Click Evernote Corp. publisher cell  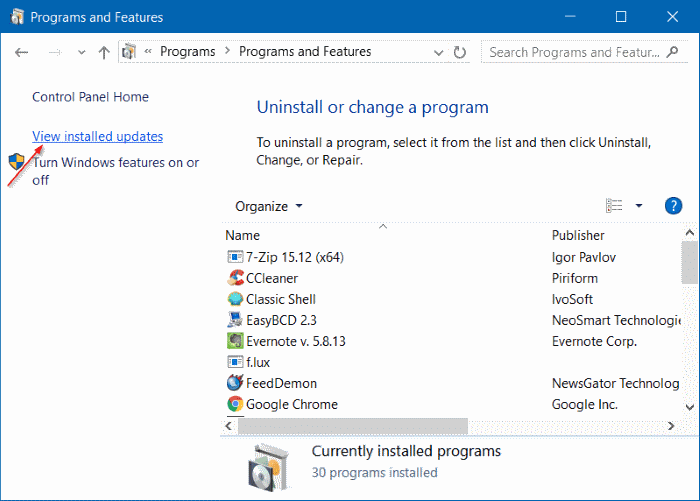click(594, 341)
